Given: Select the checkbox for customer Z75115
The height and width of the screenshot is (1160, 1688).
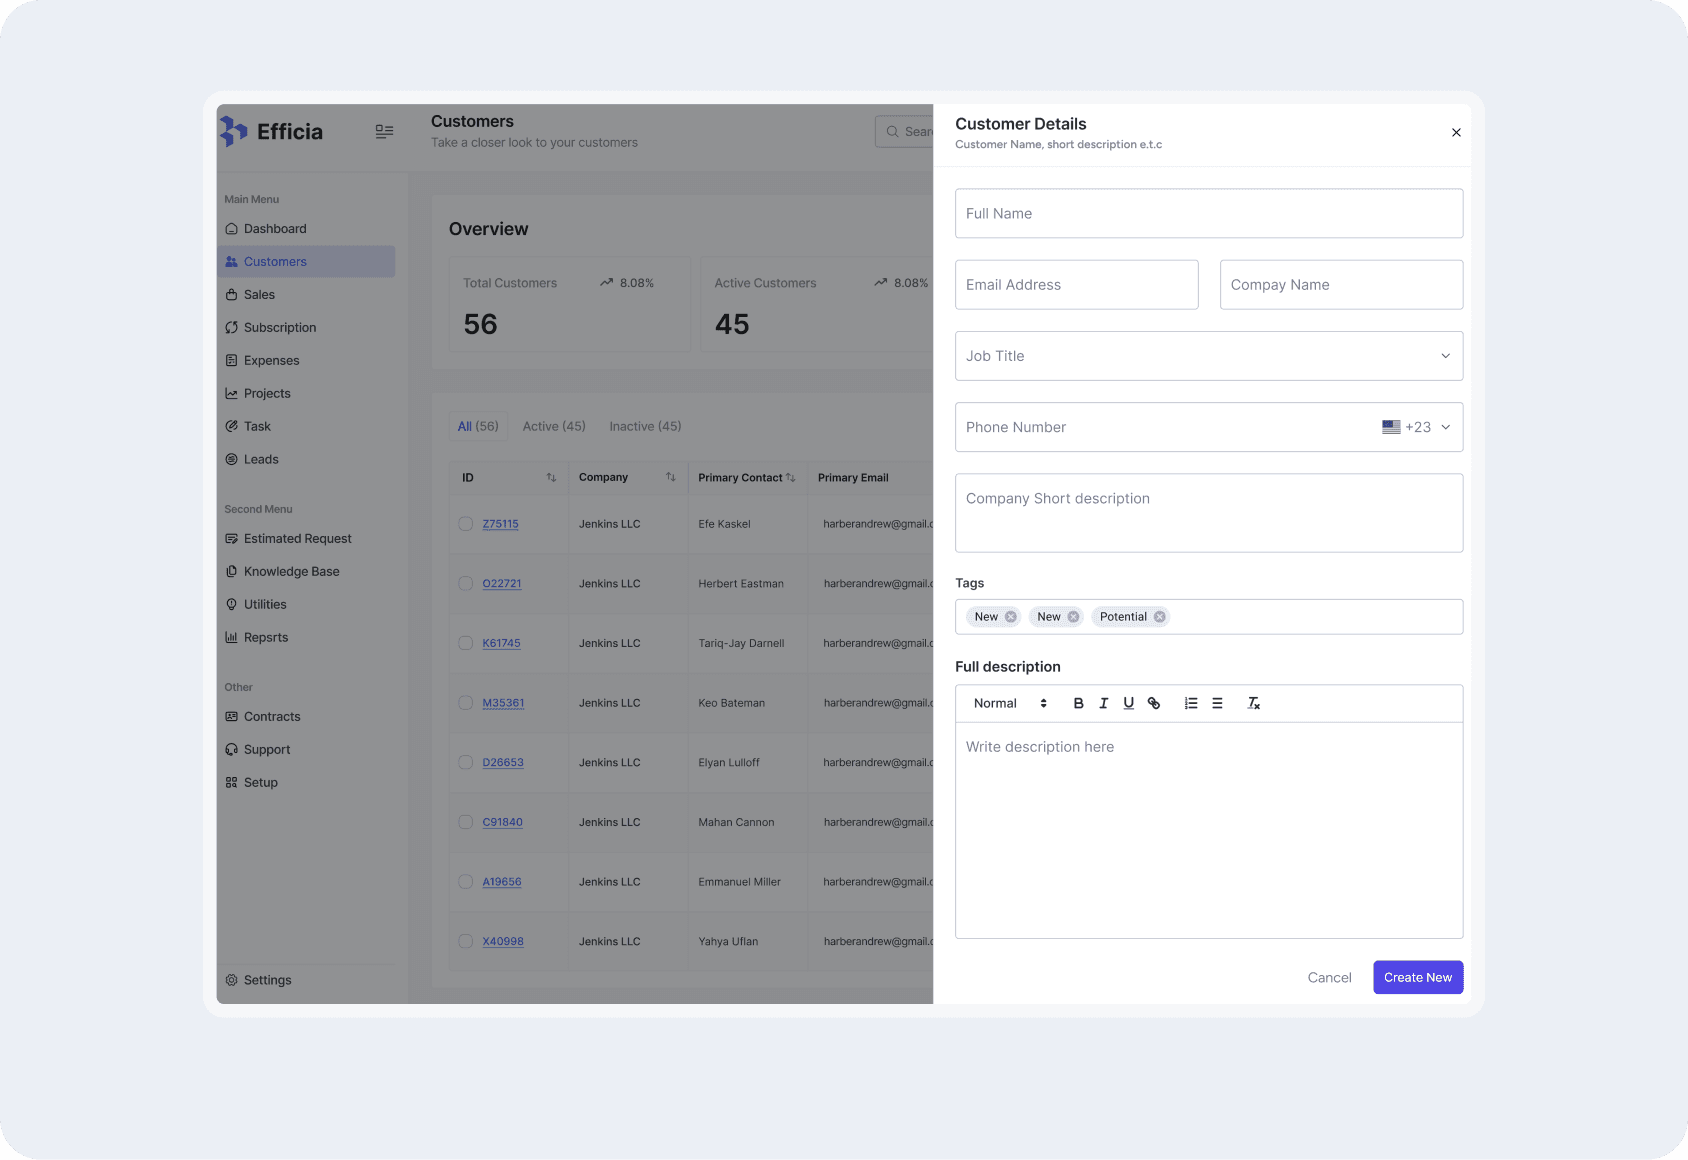Looking at the screenshot, I should click(465, 523).
